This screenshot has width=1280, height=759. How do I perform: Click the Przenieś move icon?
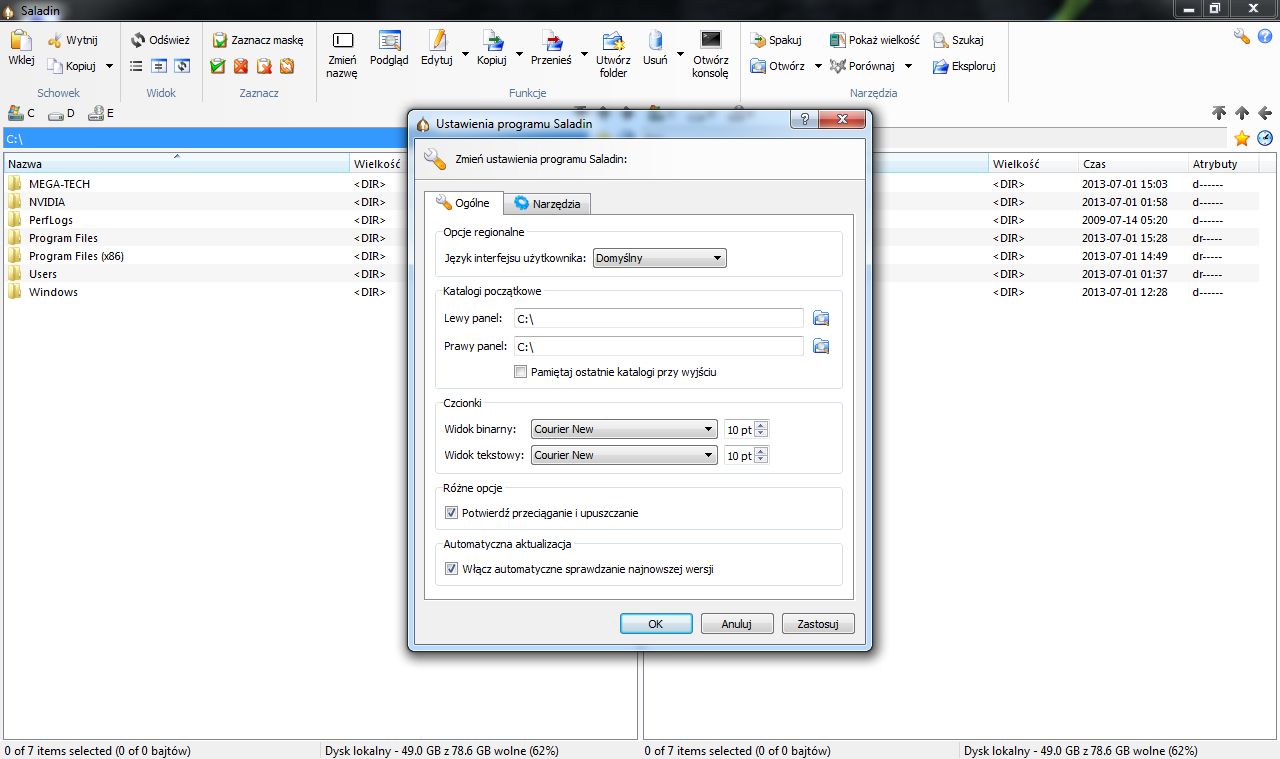(551, 41)
